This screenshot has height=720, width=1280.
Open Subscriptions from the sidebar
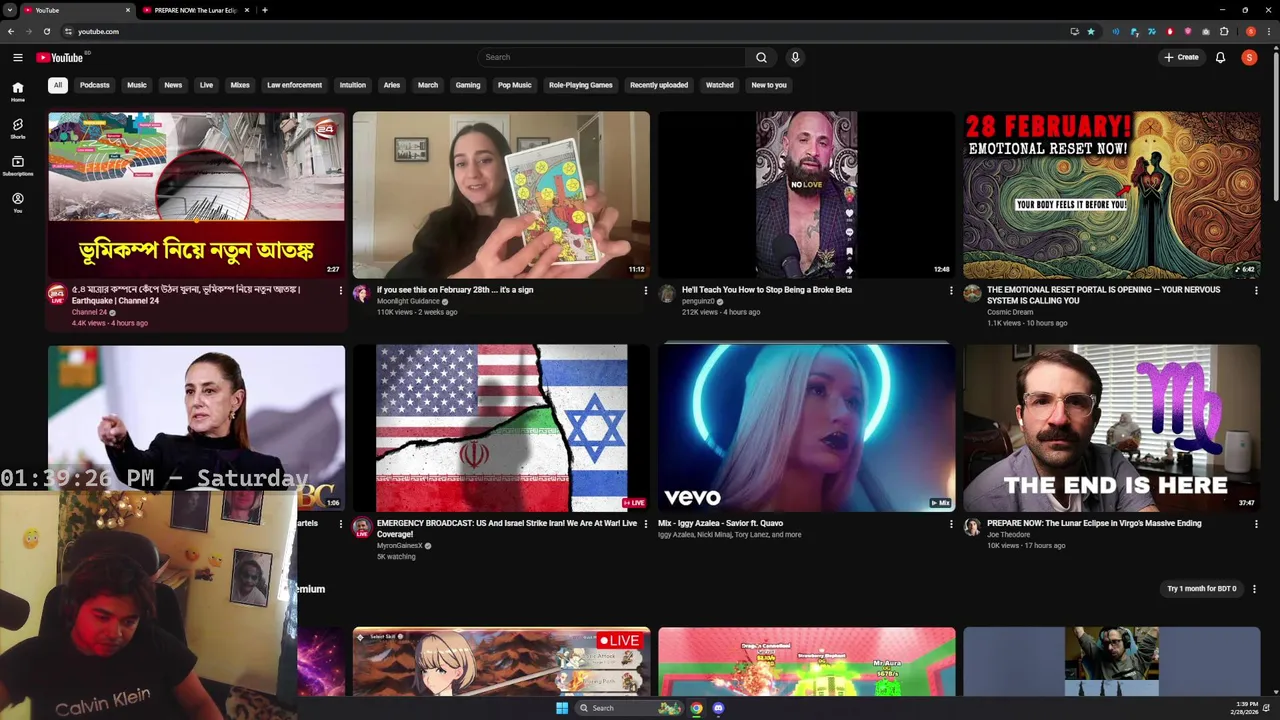point(17,165)
